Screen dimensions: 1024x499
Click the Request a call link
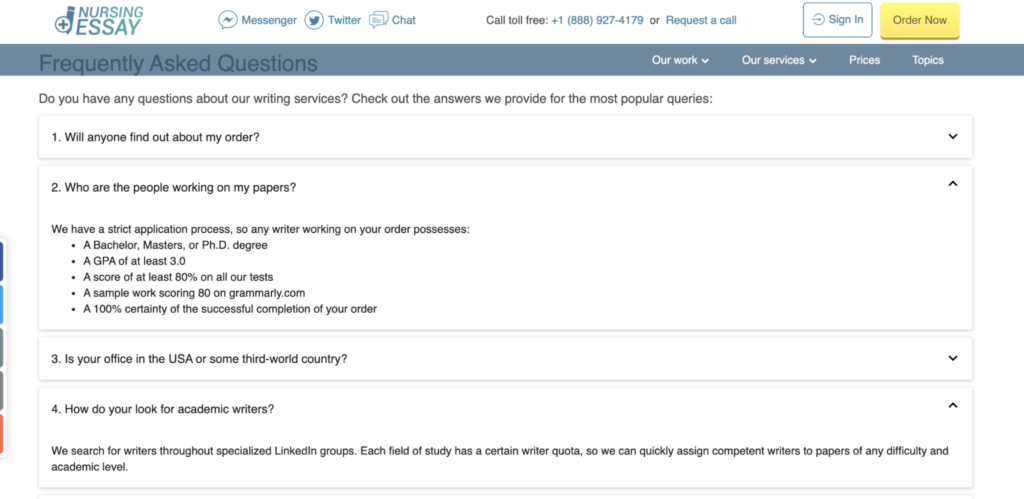pyautogui.click(x=701, y=20)
